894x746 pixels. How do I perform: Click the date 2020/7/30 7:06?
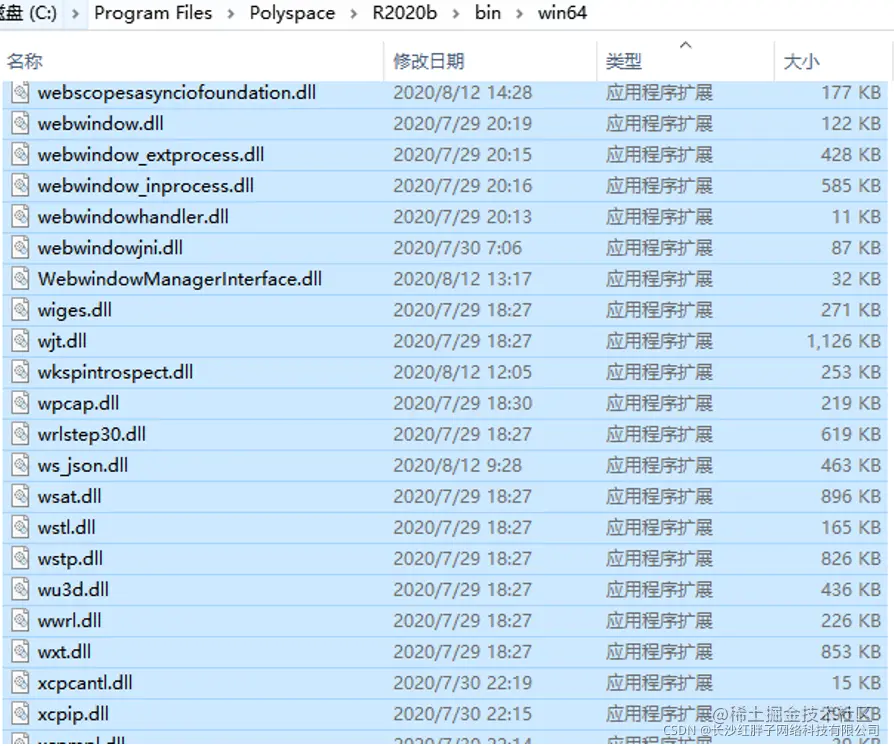click(x=457, y=248)
